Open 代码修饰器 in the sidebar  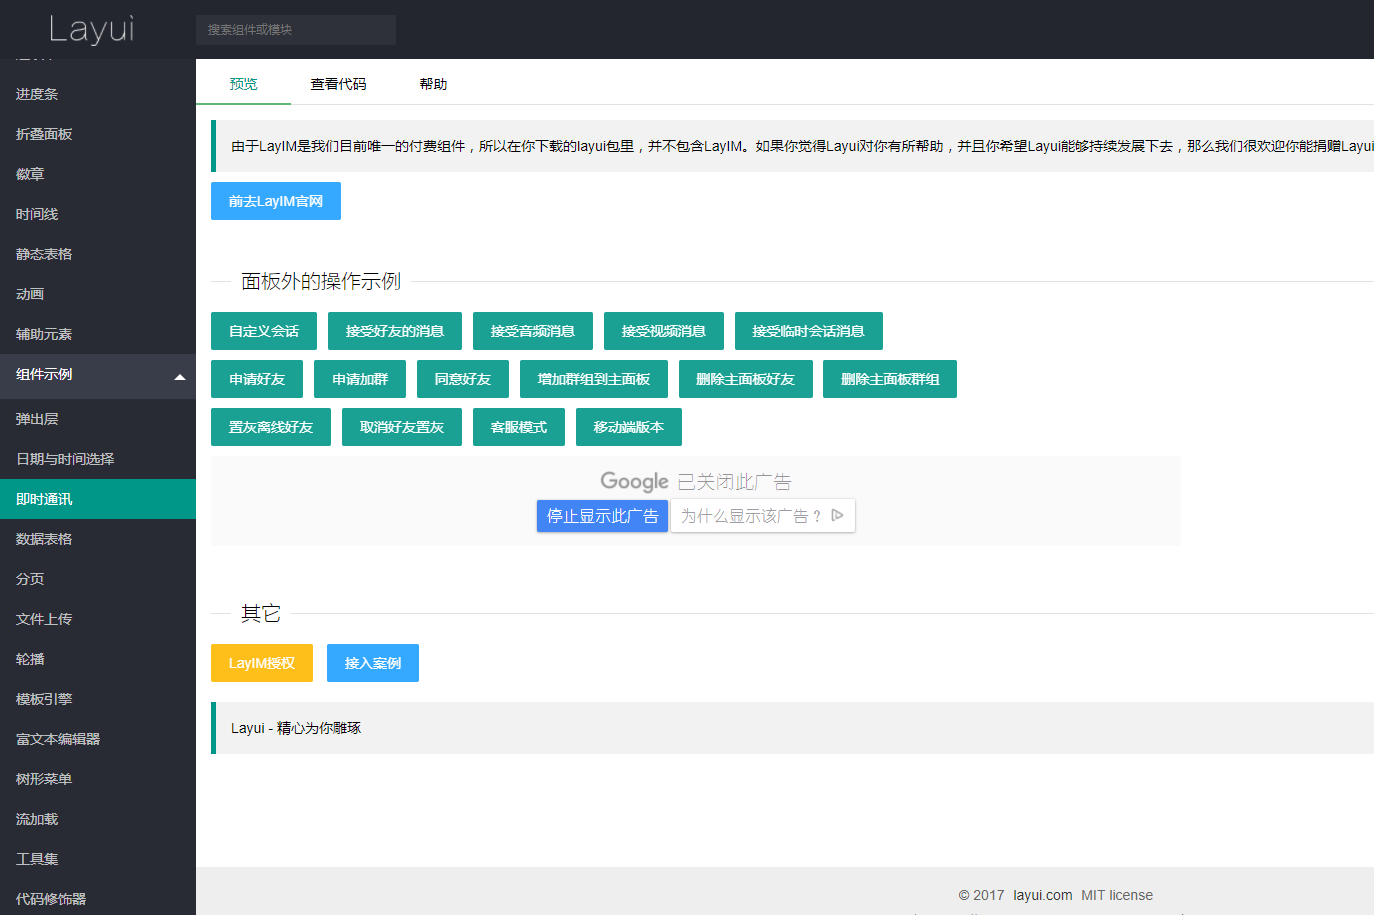(98, 897)
